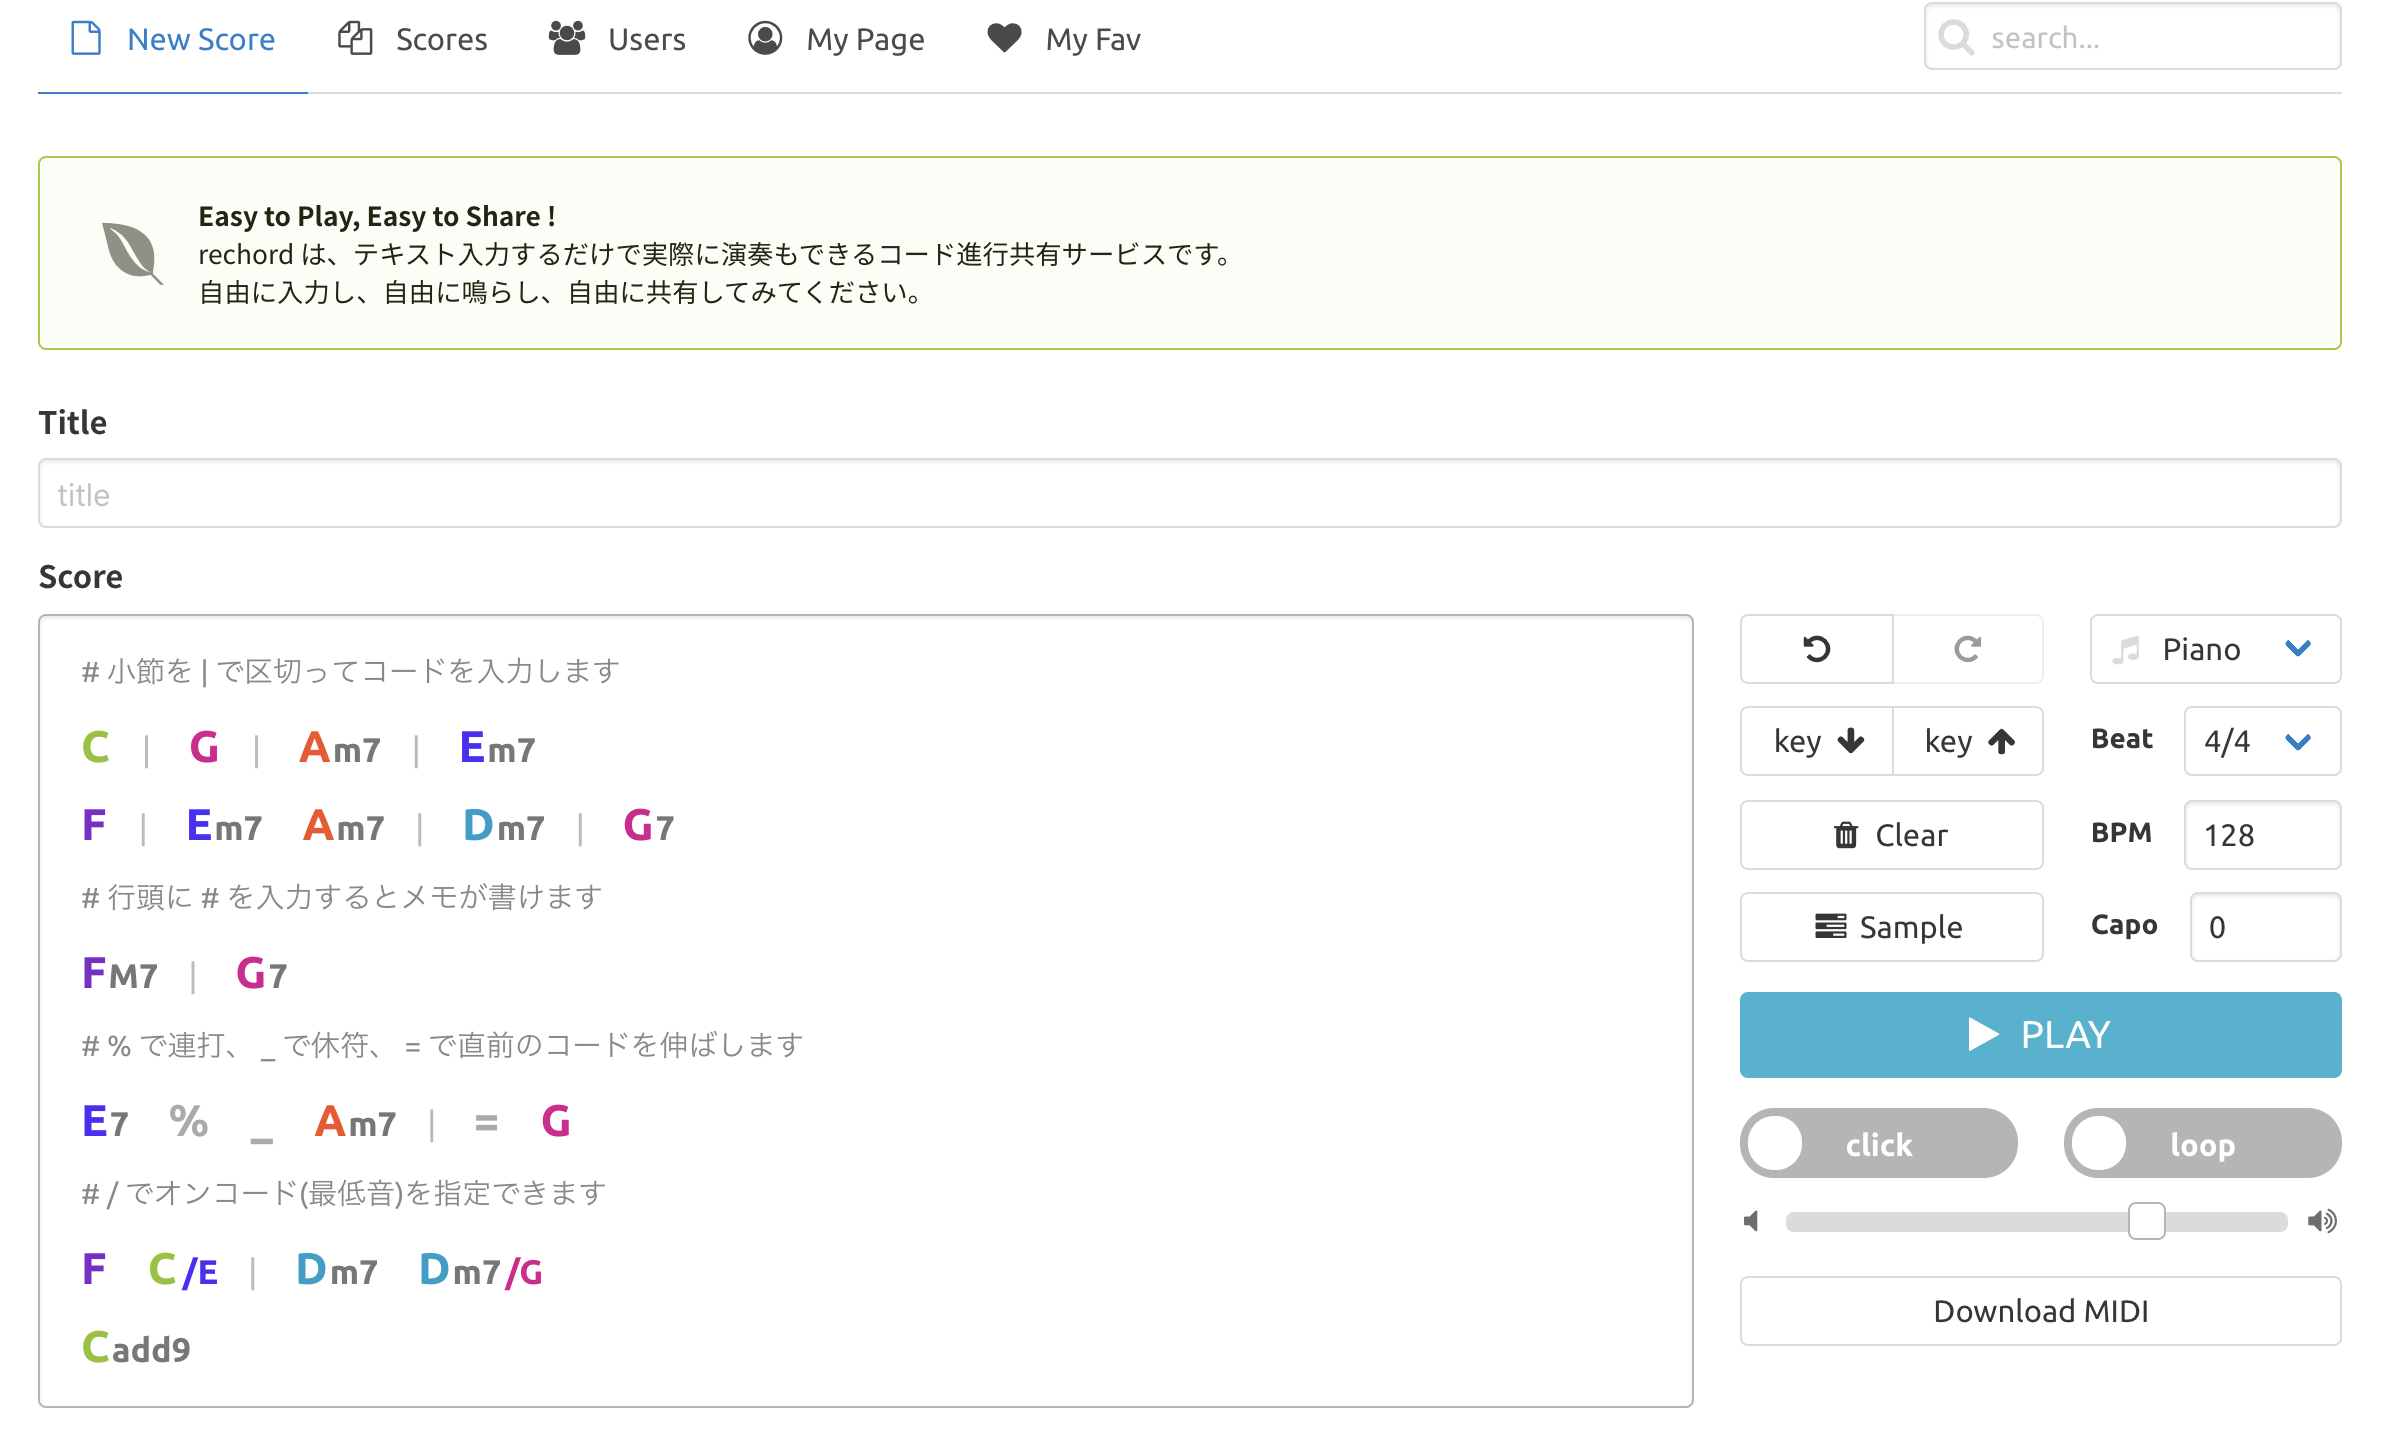Enable the click metronome toggle
Image resolution: width=2402 pixels, height=1456 pixels.
point(1878,1143)
